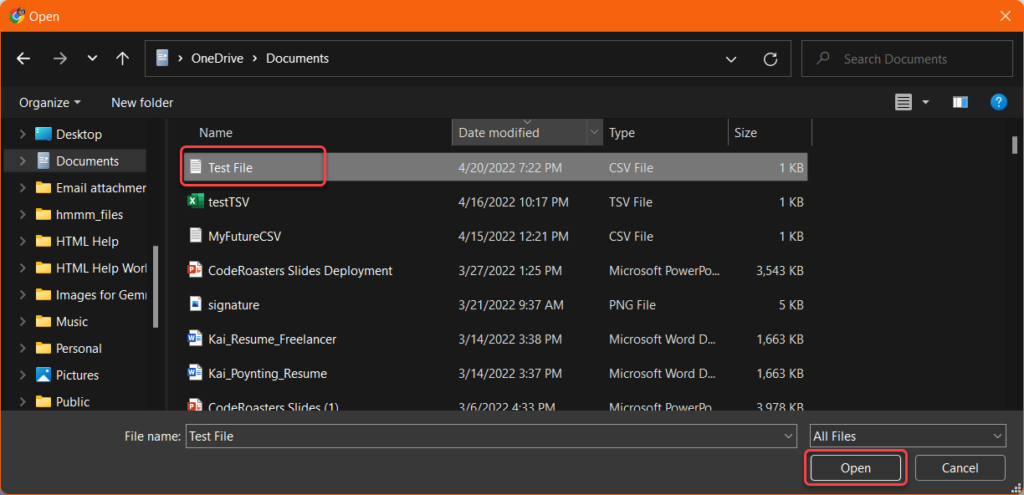
Task: Click New folder in the toolbar
Action: tap(142, 102)
